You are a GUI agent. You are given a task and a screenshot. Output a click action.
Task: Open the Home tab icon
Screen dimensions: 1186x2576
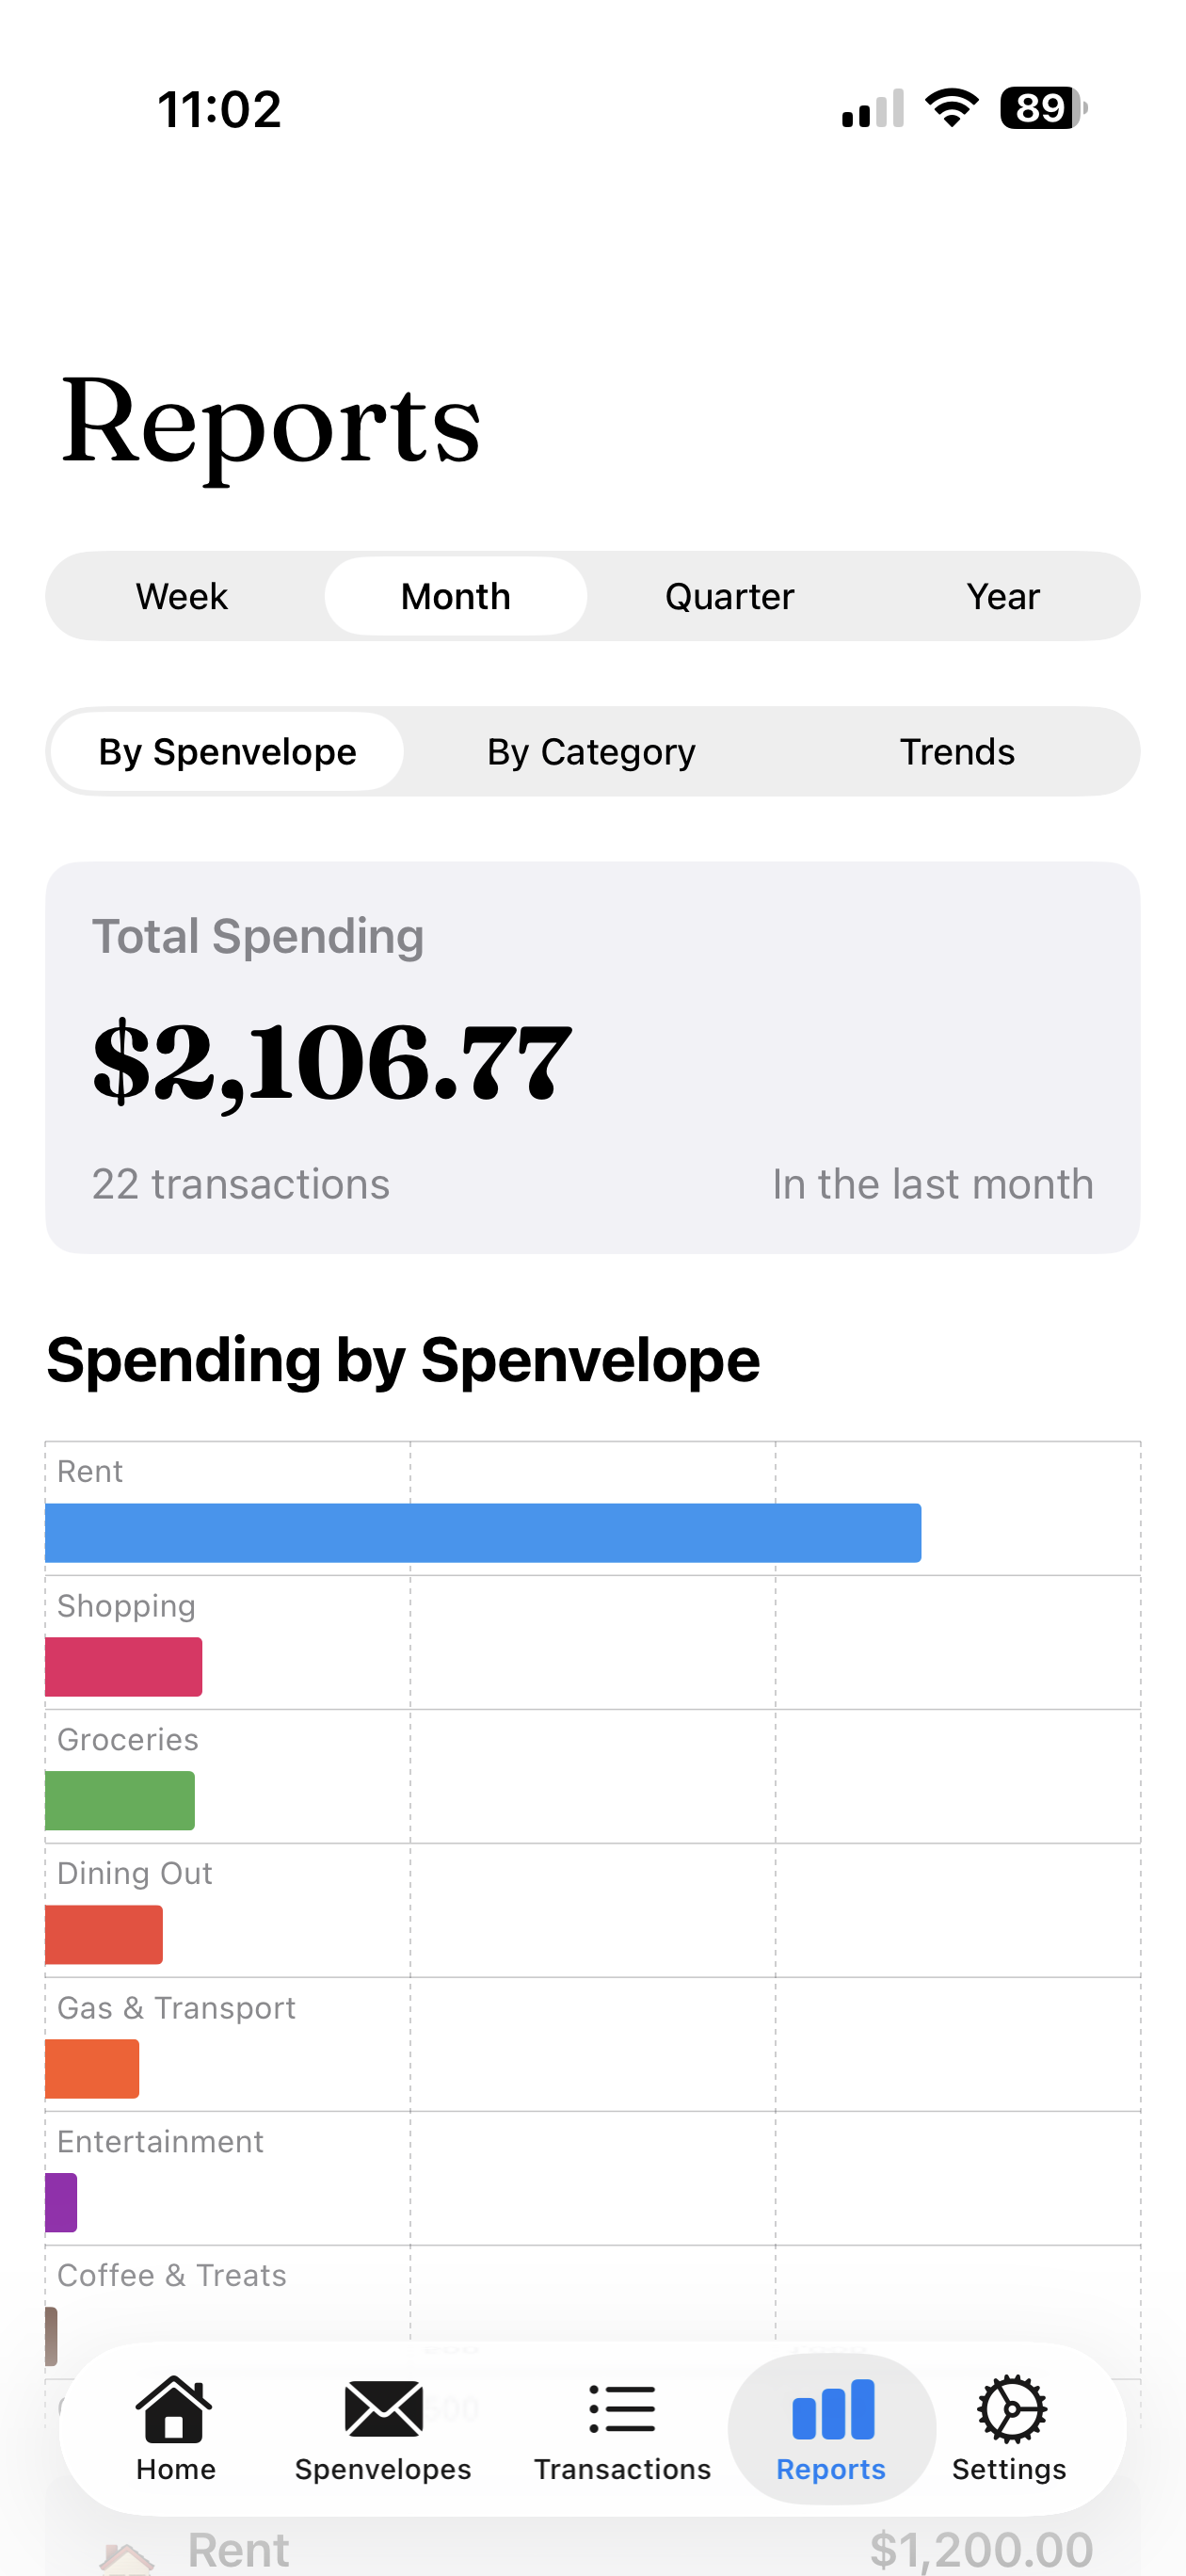[175, 2410]
